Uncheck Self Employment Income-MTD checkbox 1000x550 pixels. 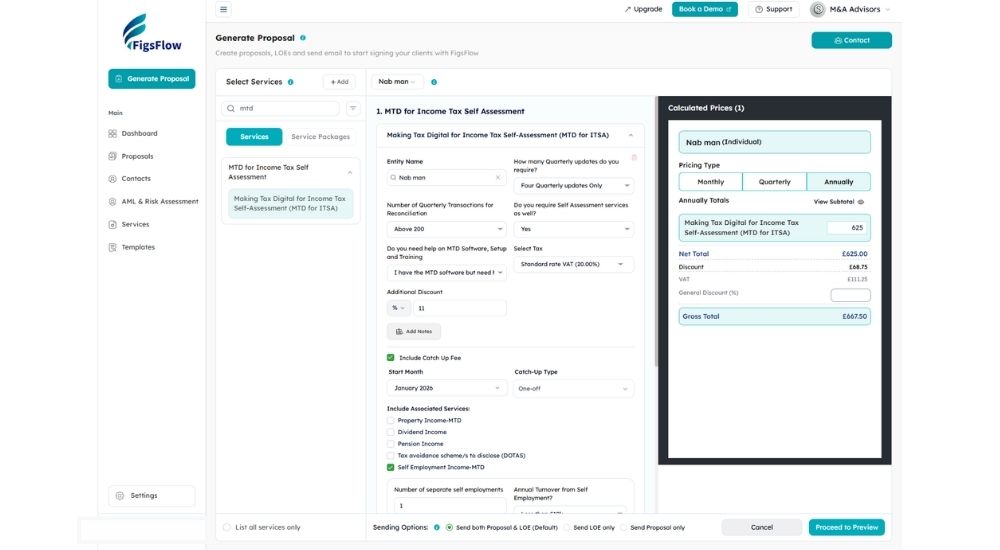click(391, 468)
